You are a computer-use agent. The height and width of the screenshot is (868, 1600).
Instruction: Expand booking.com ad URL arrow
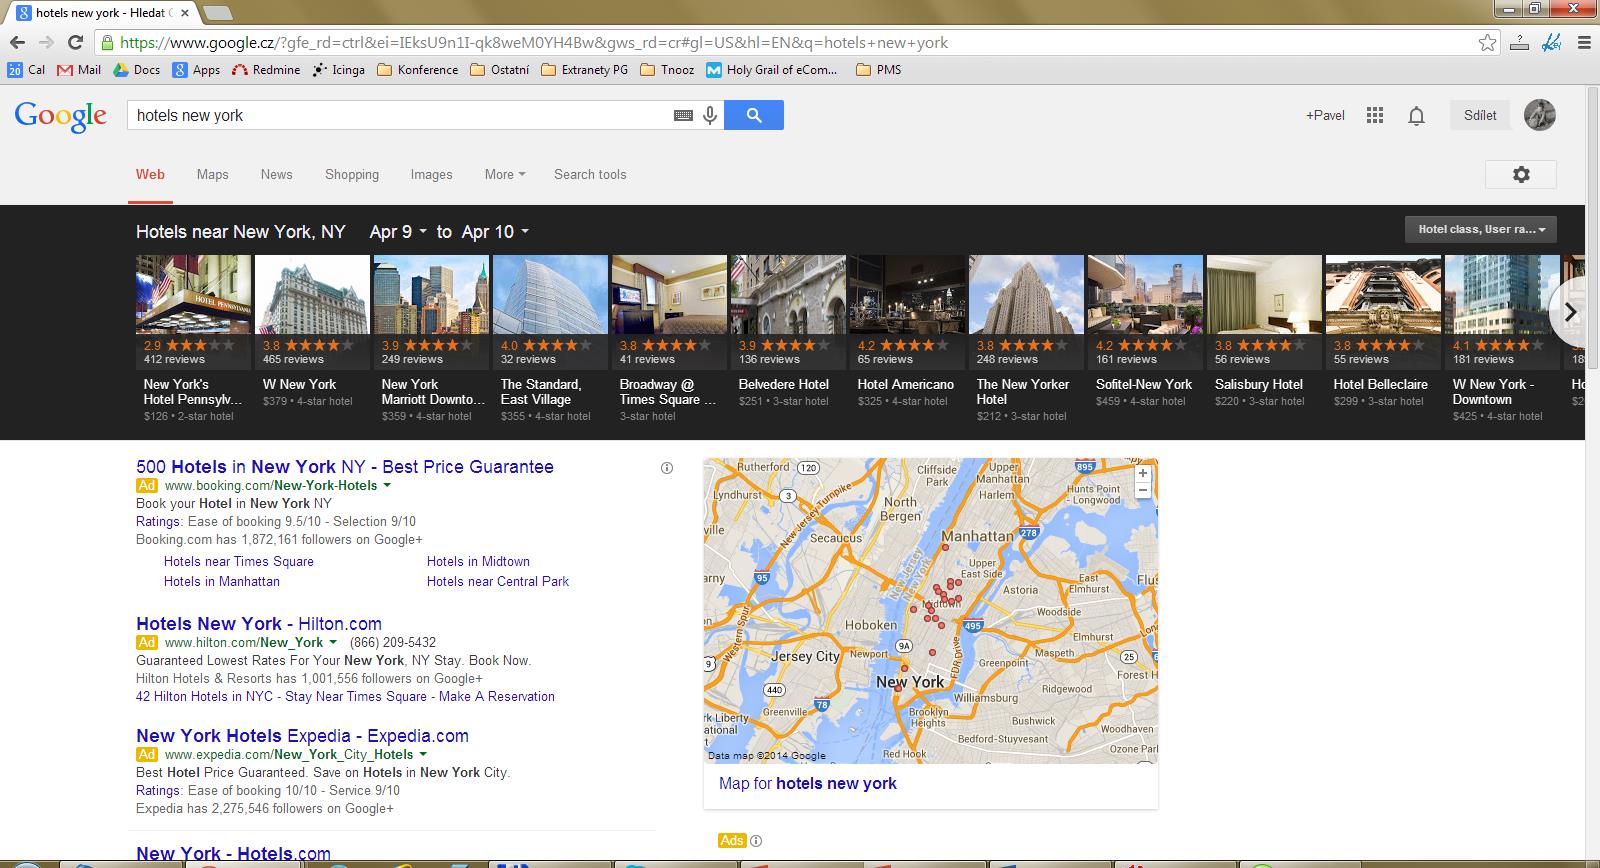[387, 485]
